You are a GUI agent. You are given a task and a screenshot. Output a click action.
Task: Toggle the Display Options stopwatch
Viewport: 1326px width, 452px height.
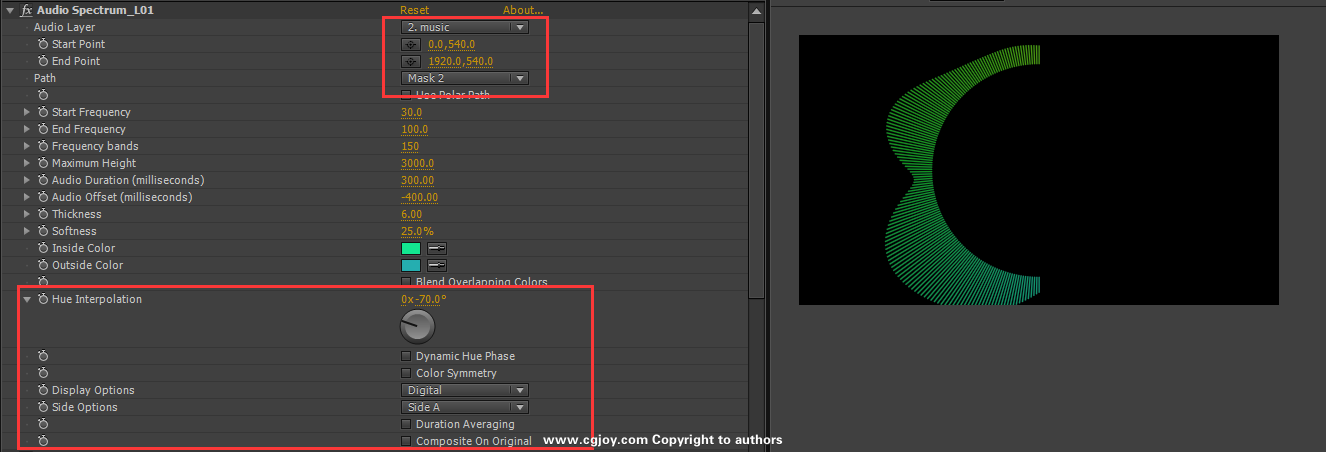pos(43,390)
